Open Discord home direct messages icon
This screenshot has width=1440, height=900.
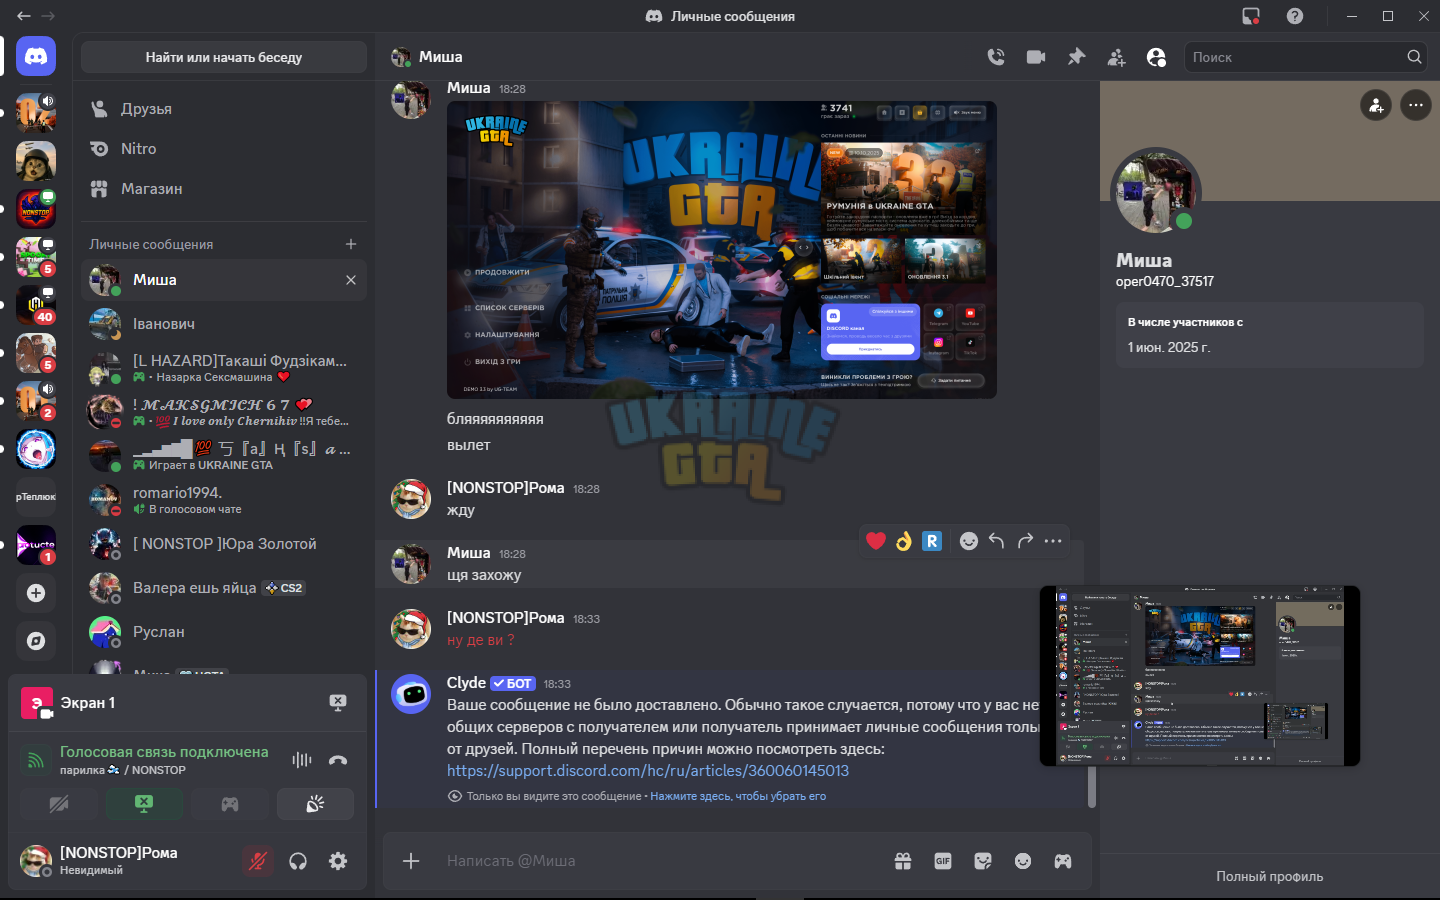tap(36, 57)
